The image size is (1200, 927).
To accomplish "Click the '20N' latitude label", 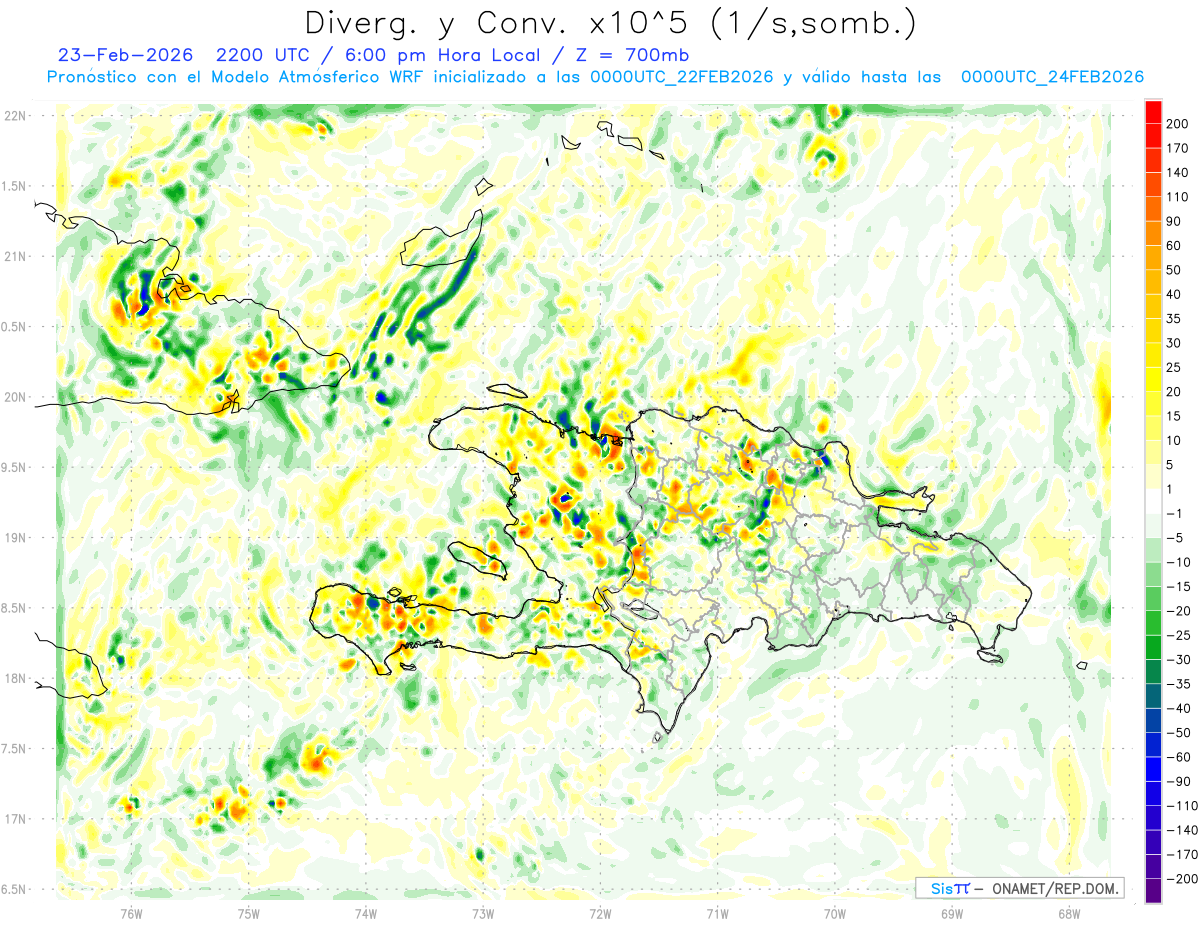I will 13,397.
